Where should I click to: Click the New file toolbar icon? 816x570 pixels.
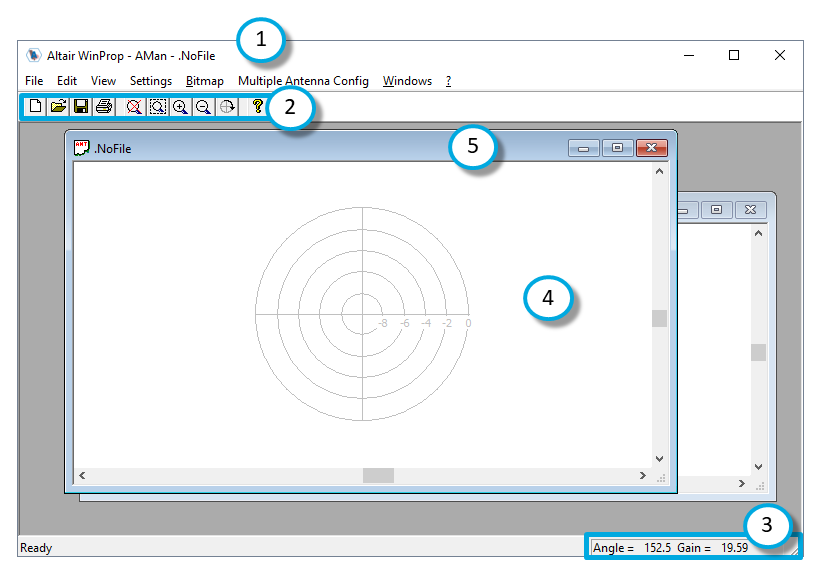click(x=36, y=106)
